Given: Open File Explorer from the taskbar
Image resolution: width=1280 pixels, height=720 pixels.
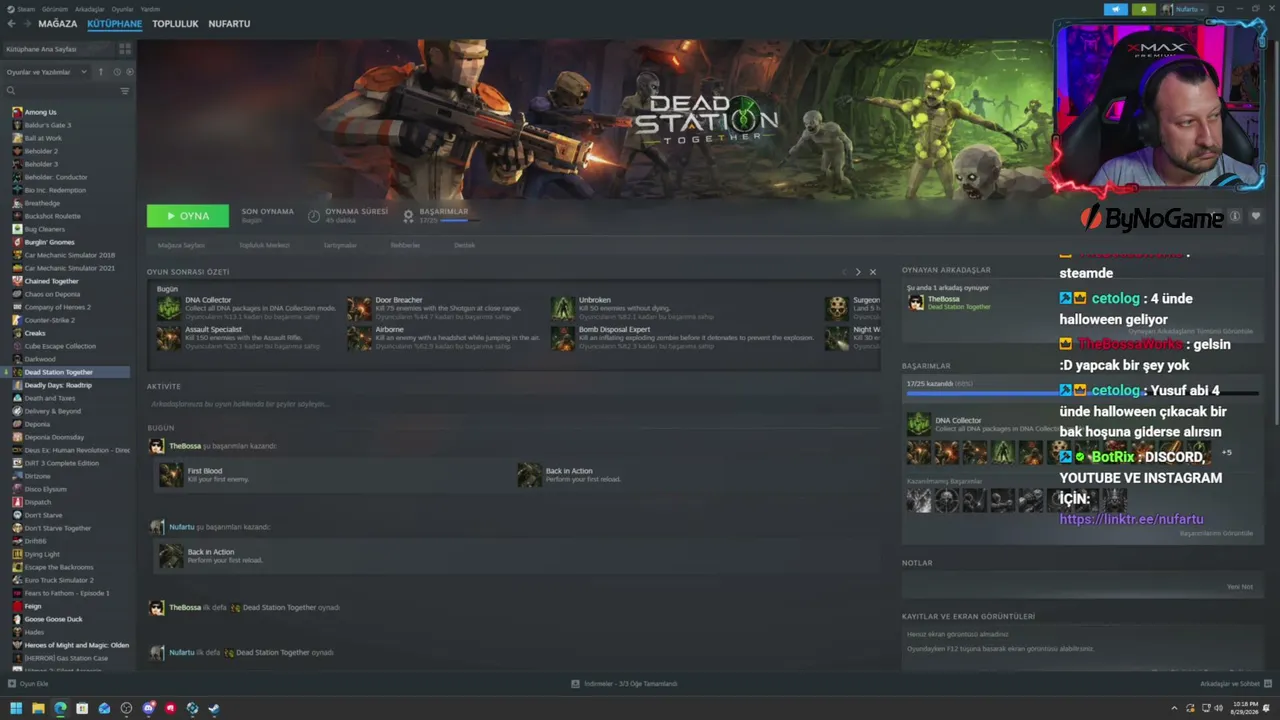Looking at the screenshot, I should point(38,709).
